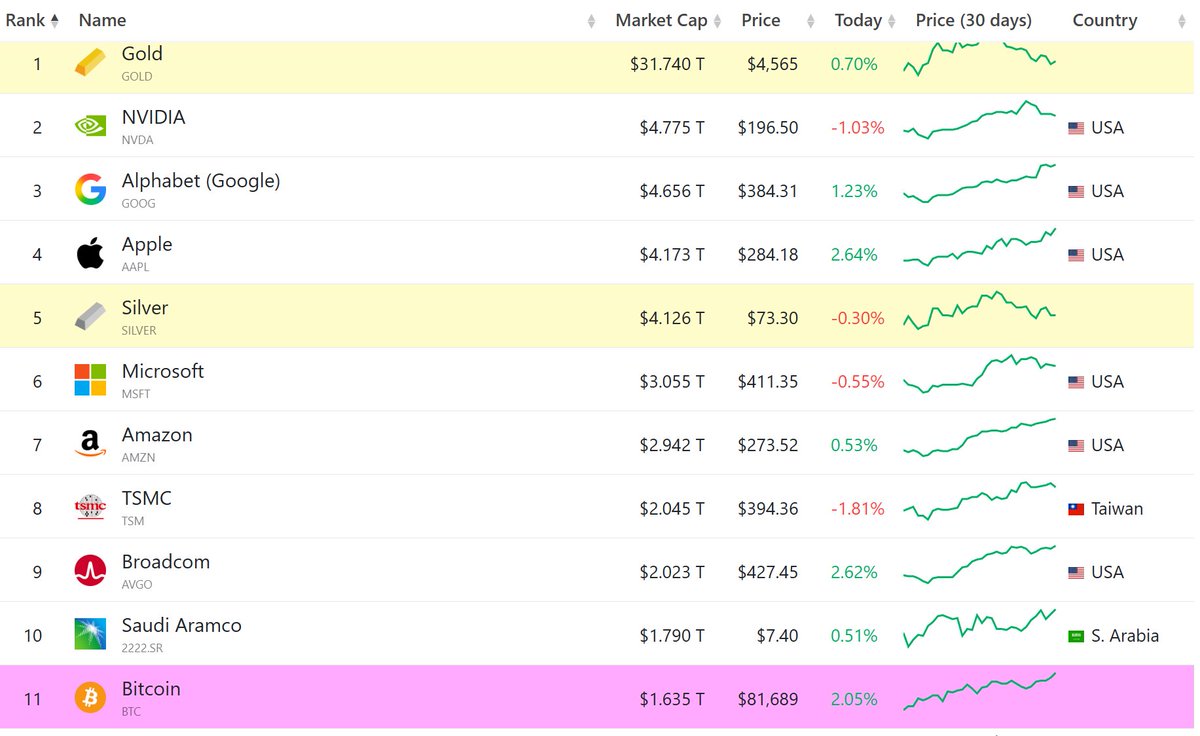Click the Price (30 days) column header
This screenshot has height=736, width=1200.
click(973, 20)
